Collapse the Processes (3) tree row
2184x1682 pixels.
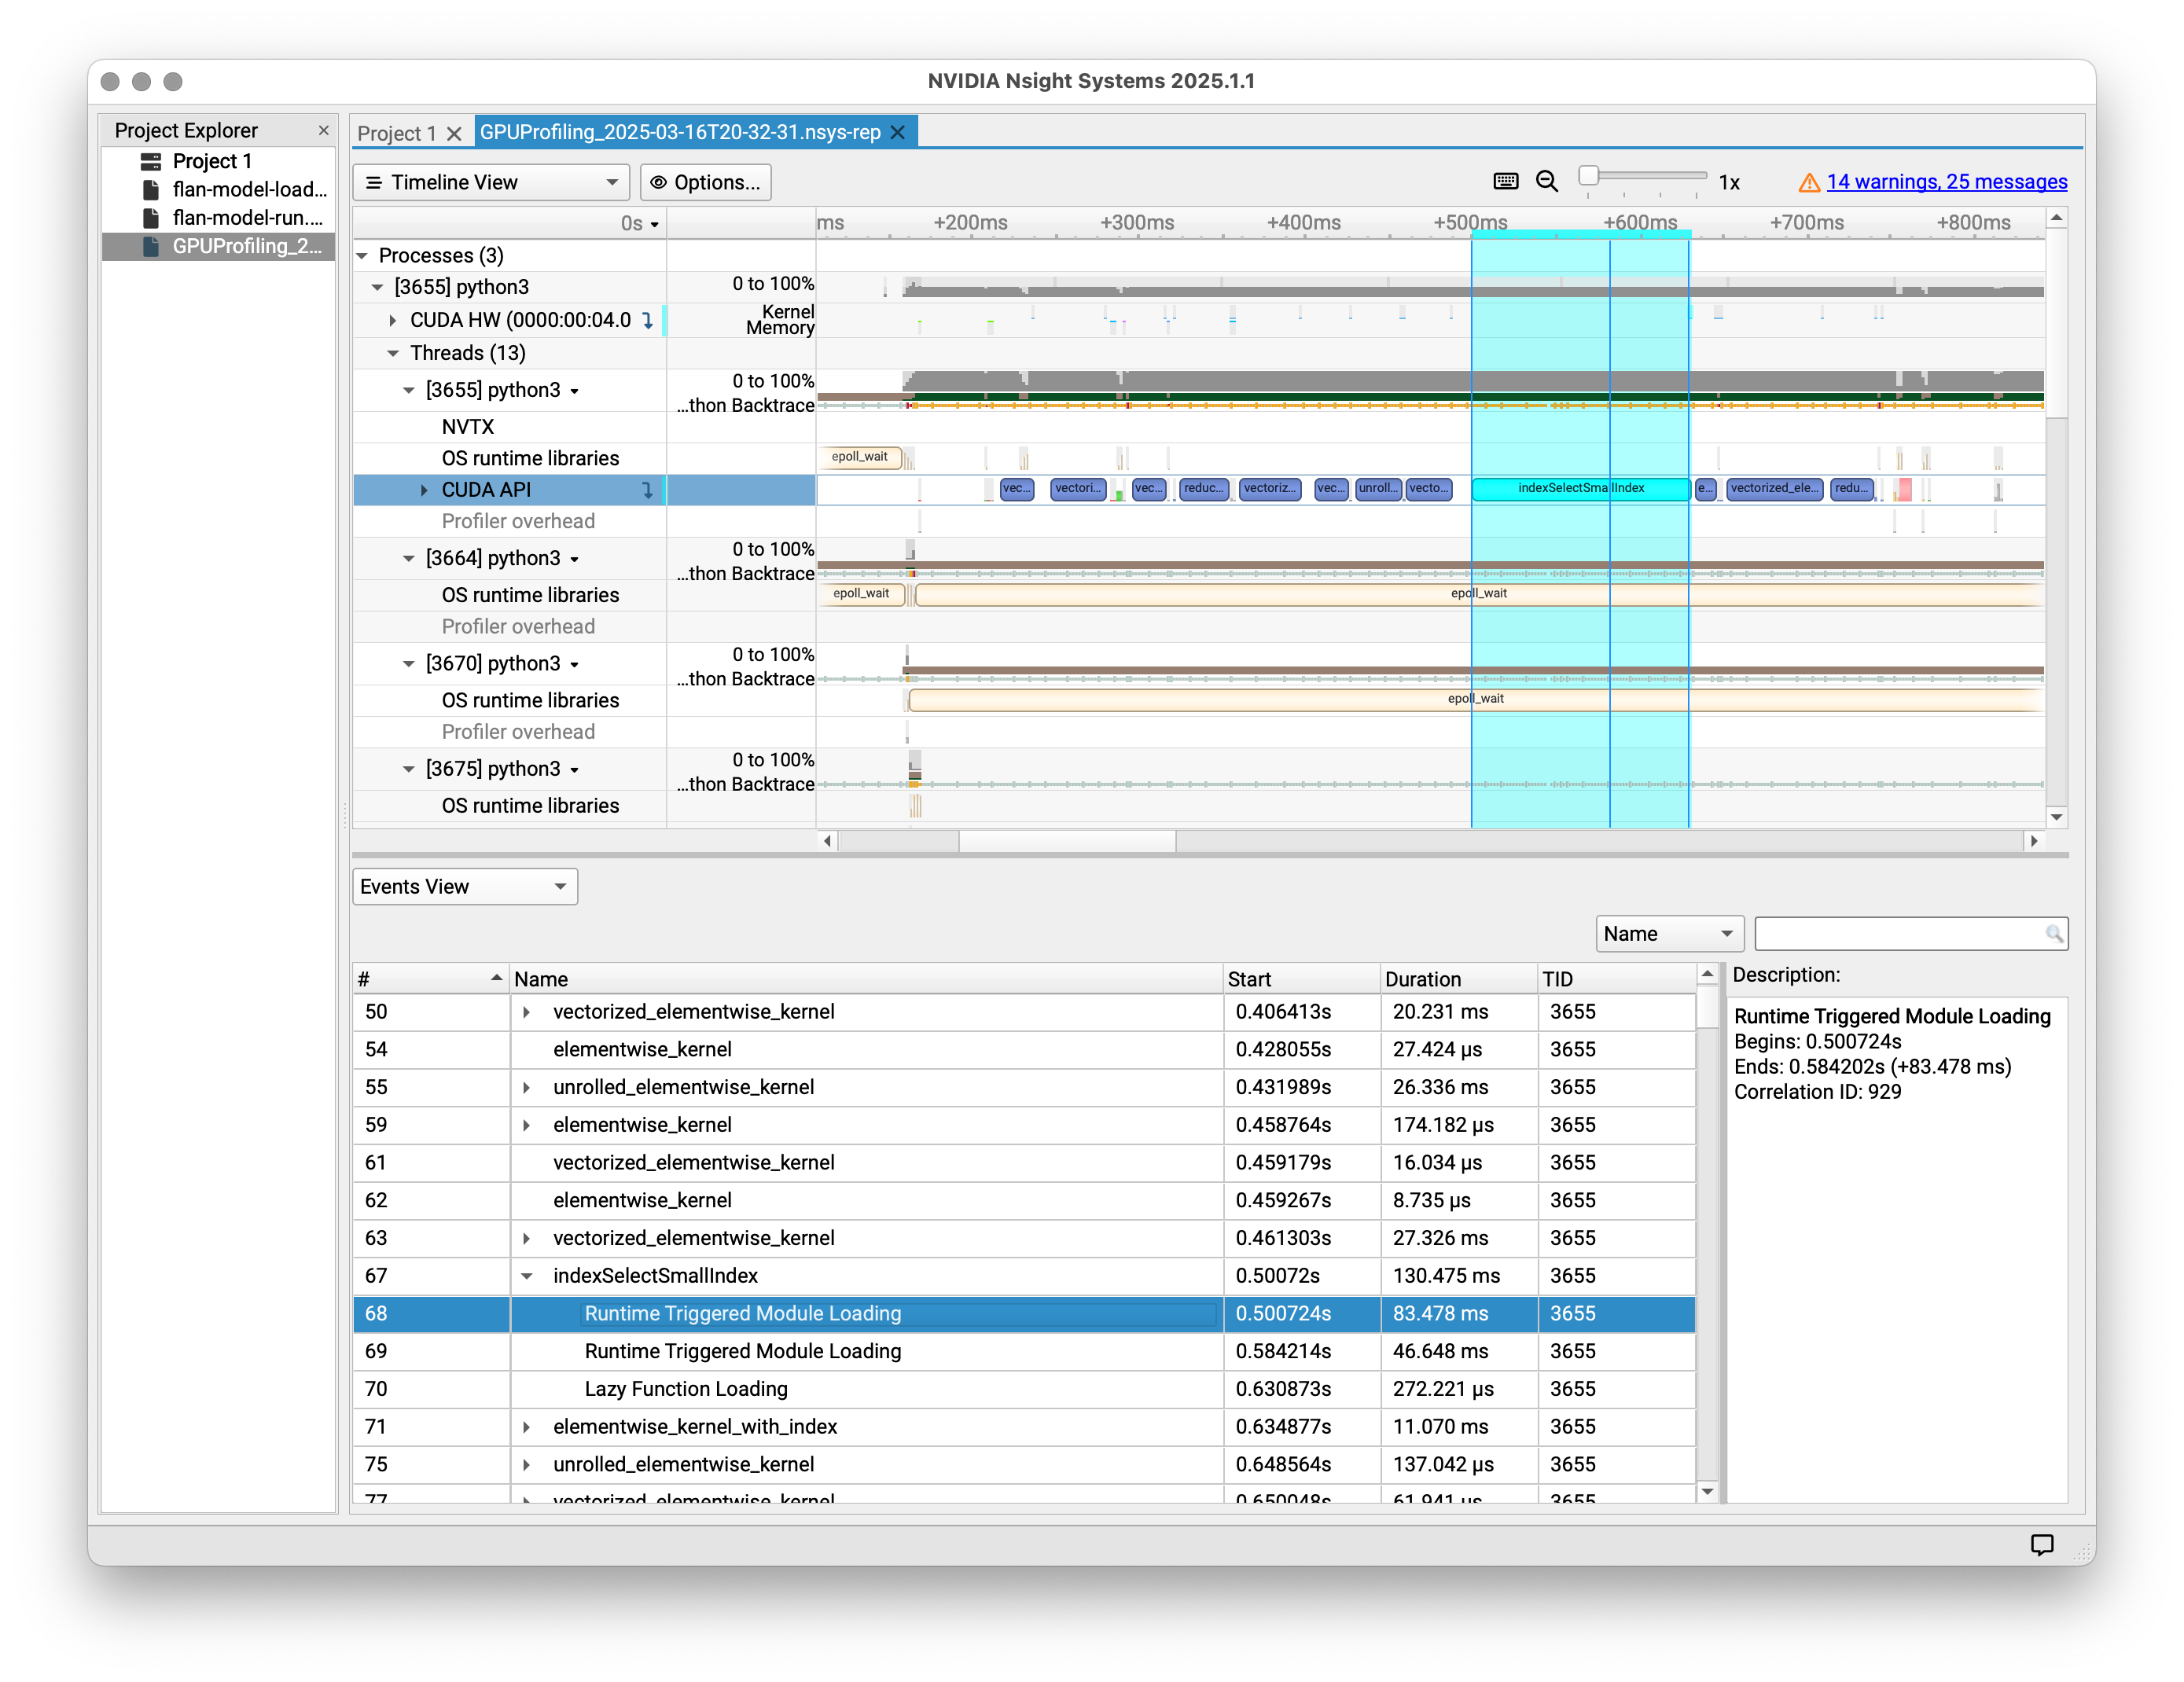click(362, 256)
